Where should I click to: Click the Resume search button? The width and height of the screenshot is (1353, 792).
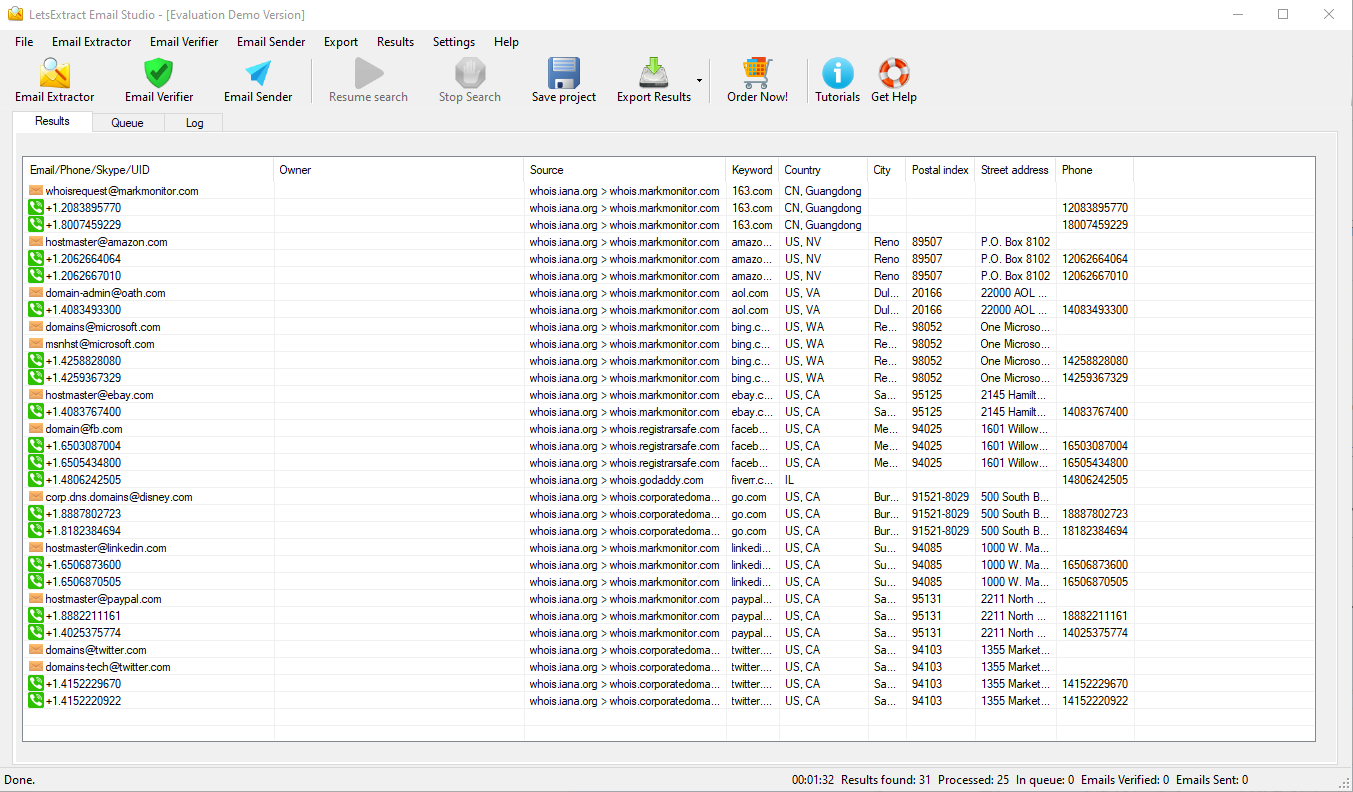click(368, 80)
